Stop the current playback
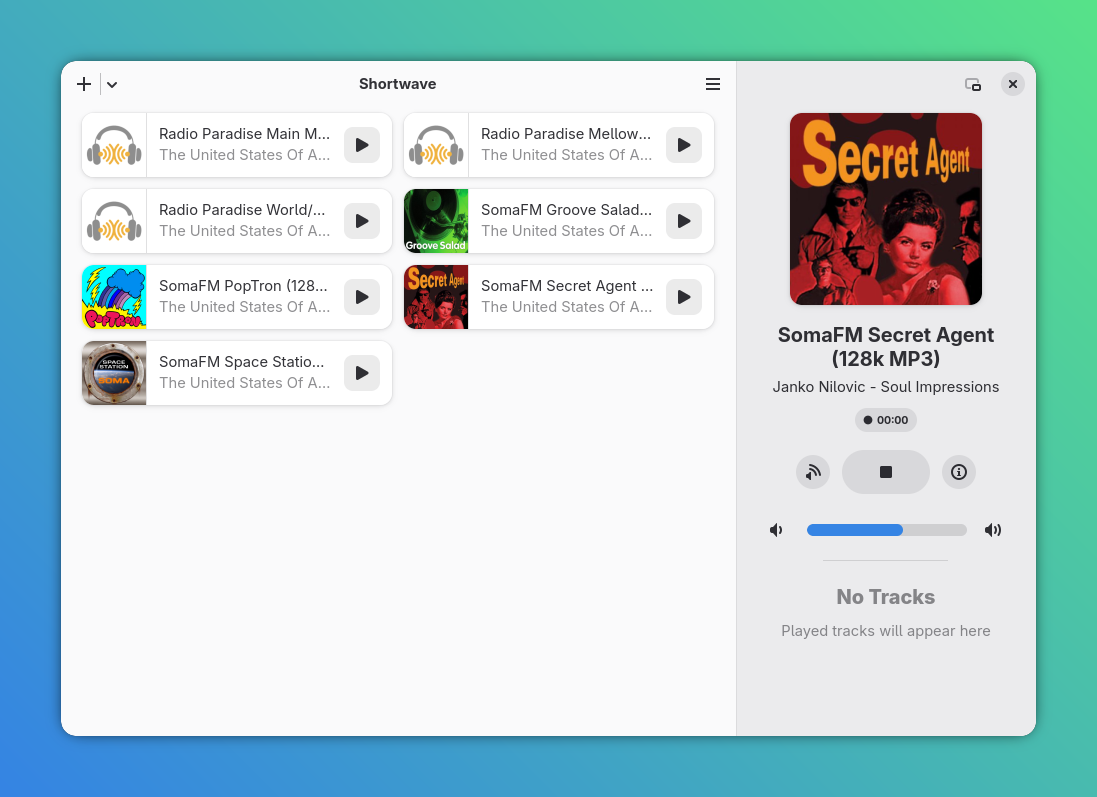The width and height of the screenshot is (1097, 797). tap(885, 472)
